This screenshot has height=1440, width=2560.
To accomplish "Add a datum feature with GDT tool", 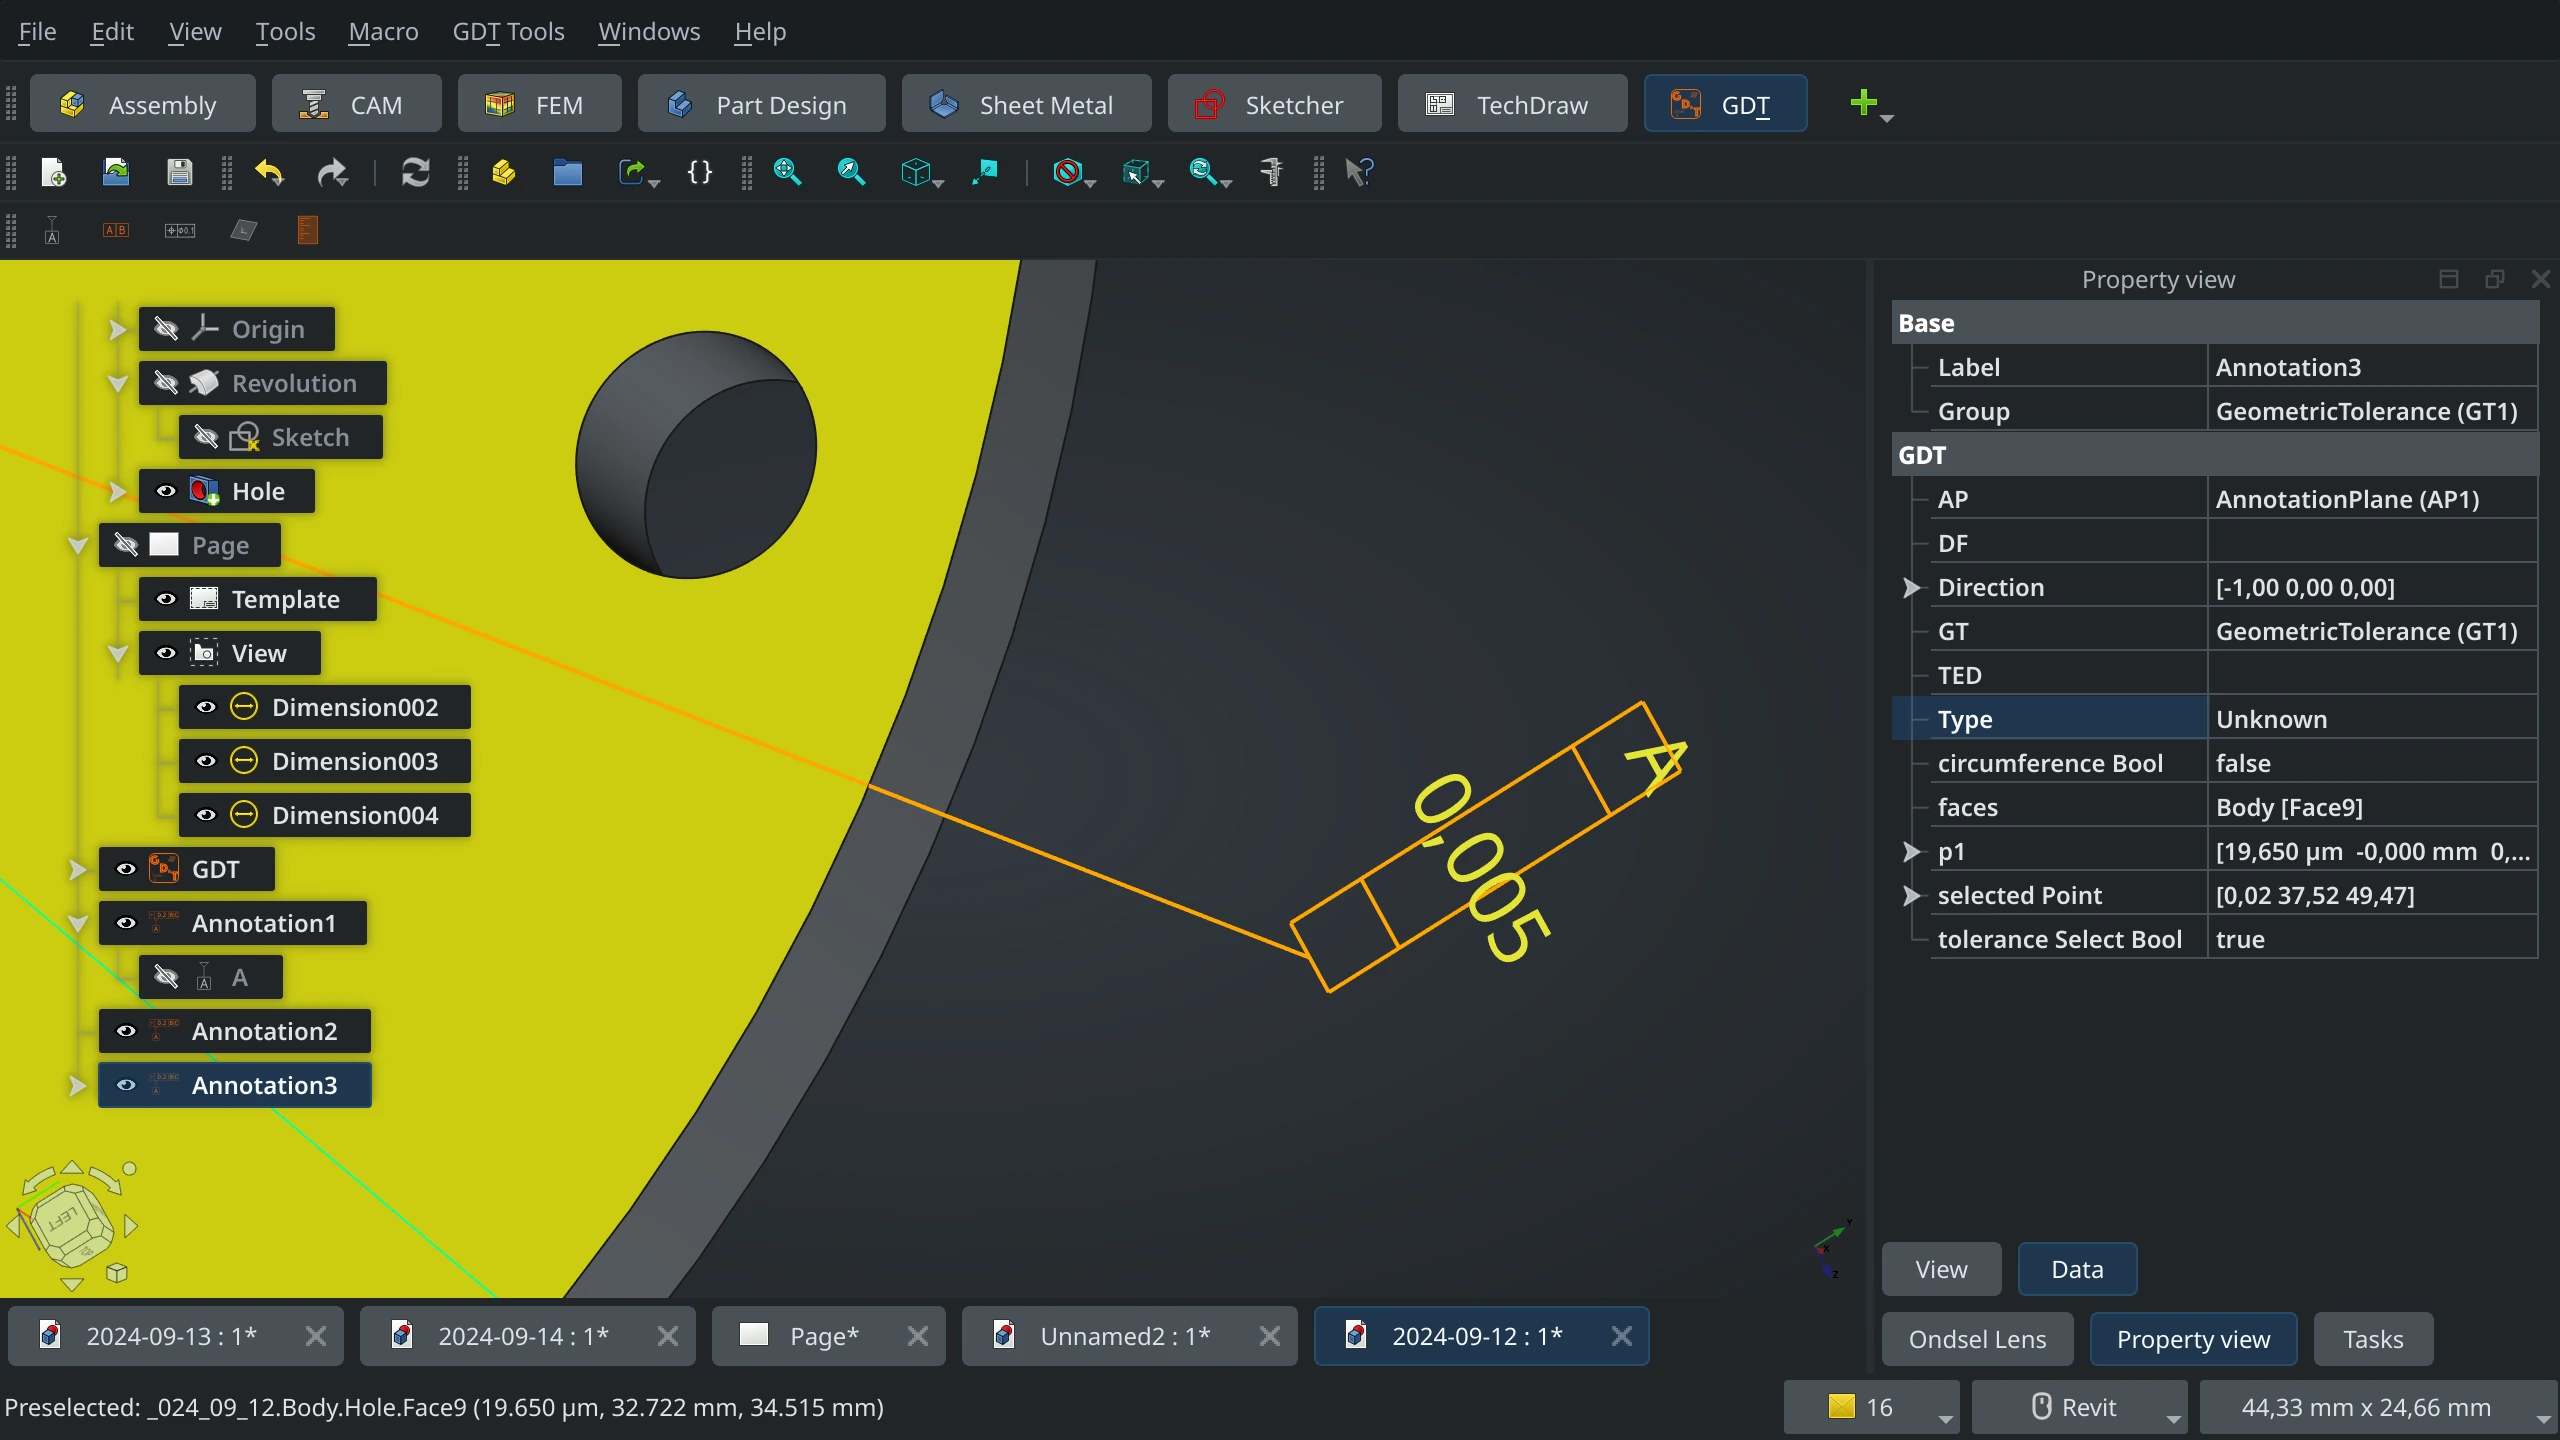I will 52,231.
